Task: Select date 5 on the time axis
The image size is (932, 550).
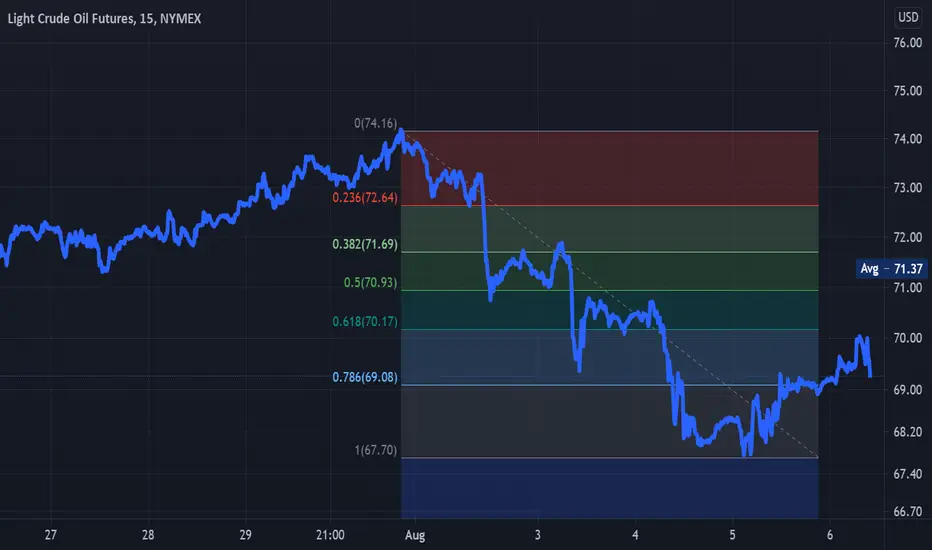Action: click(x=732, y=535)
